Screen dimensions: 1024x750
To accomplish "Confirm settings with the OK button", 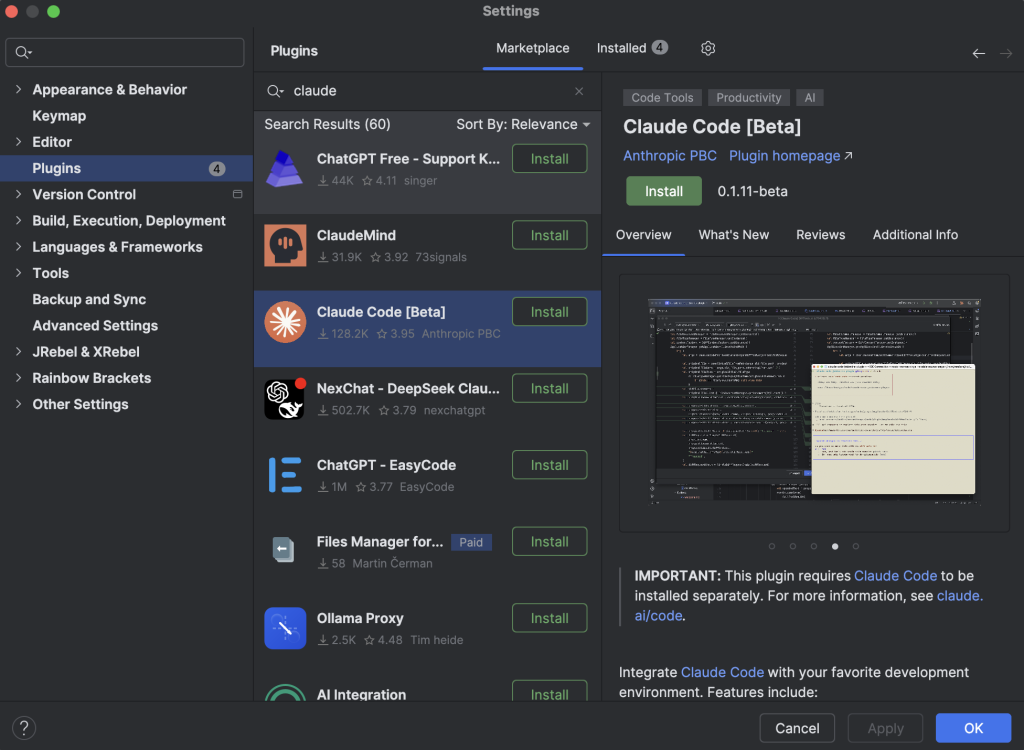I will [x=973, y=728].
